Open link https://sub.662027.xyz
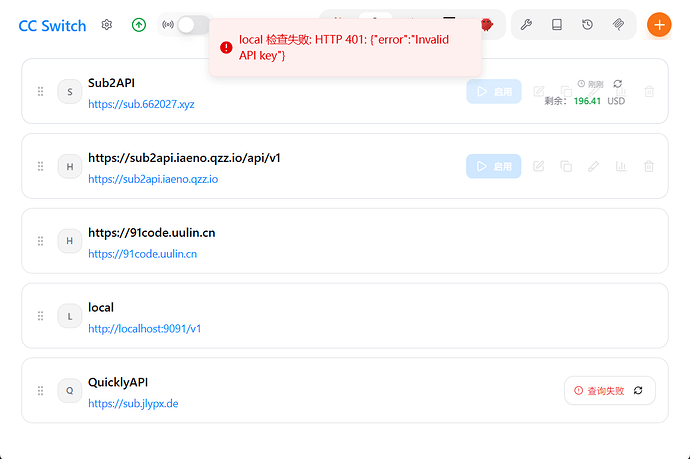The image size is (690, 459). coord(141,104)
